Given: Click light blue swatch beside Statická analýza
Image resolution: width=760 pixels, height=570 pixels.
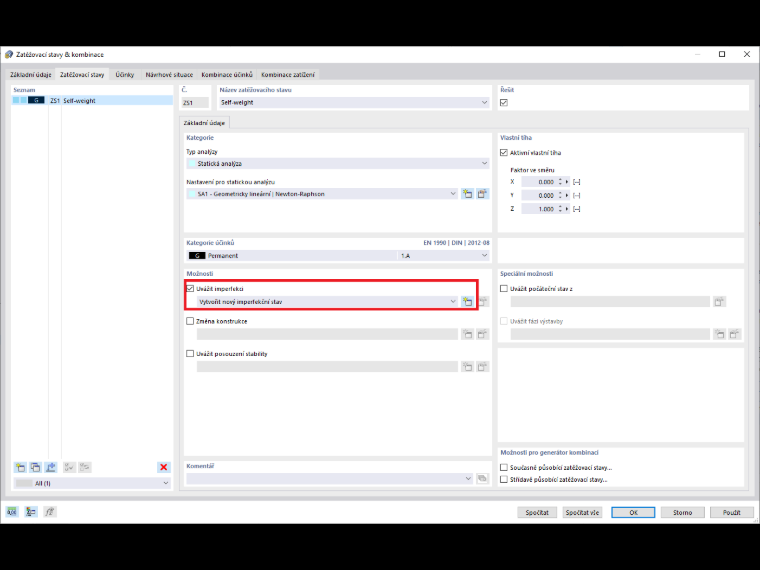Looking at the screenshot, I should coord(192,164).
